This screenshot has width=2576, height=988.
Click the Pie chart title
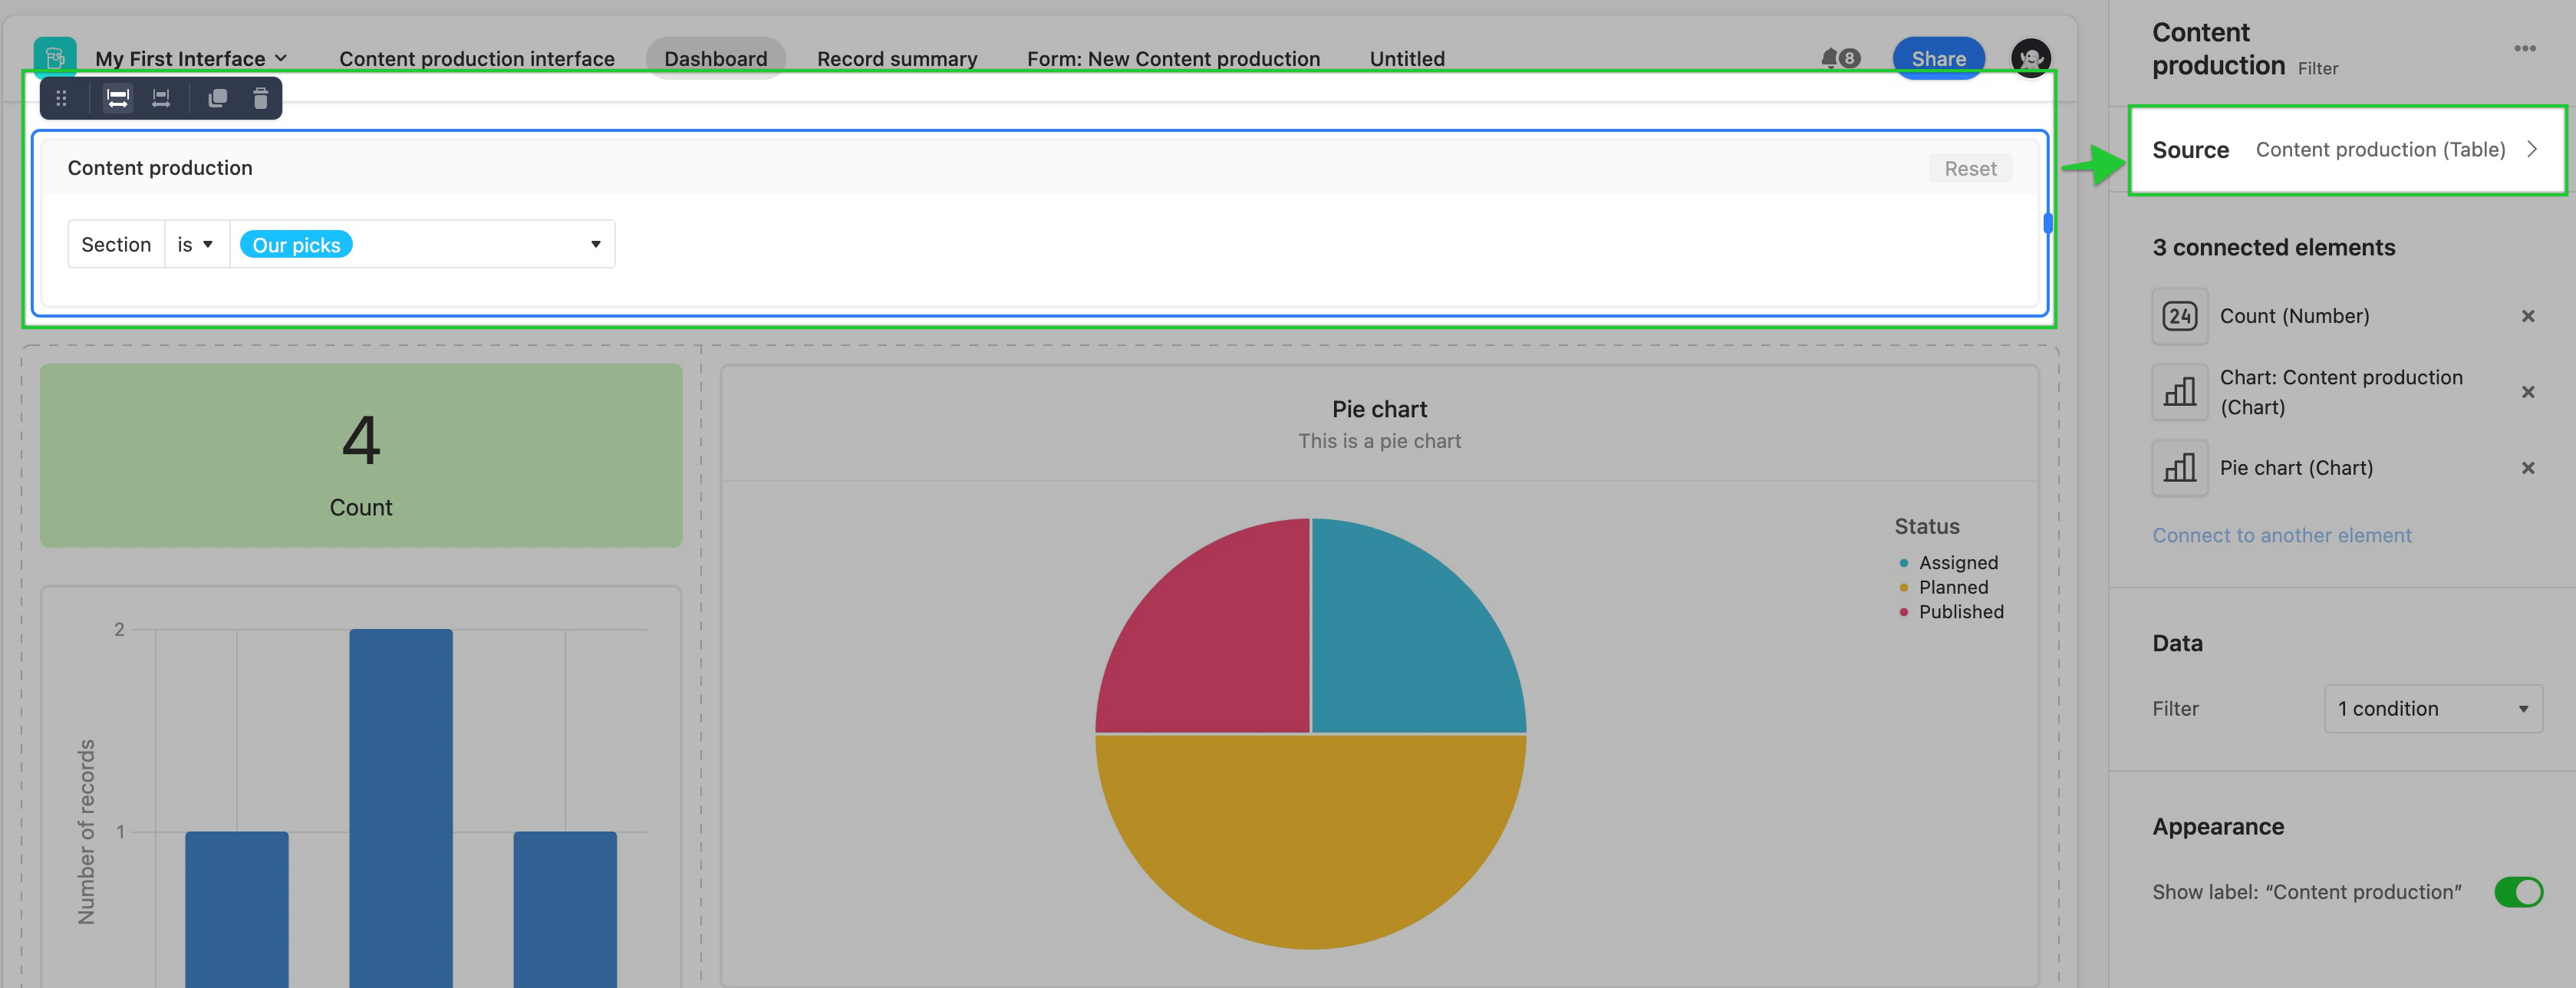coord(1379,409)
